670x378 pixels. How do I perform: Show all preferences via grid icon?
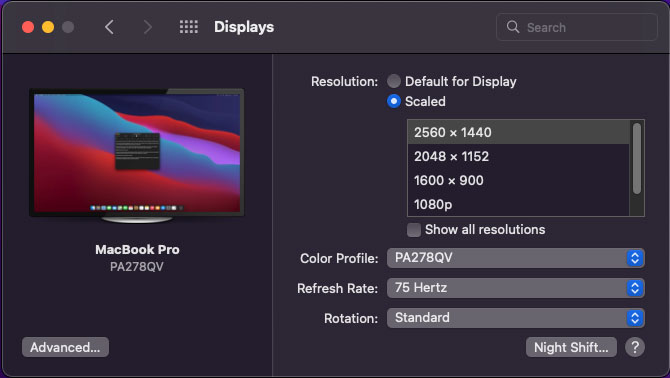[x=188, y=27]
